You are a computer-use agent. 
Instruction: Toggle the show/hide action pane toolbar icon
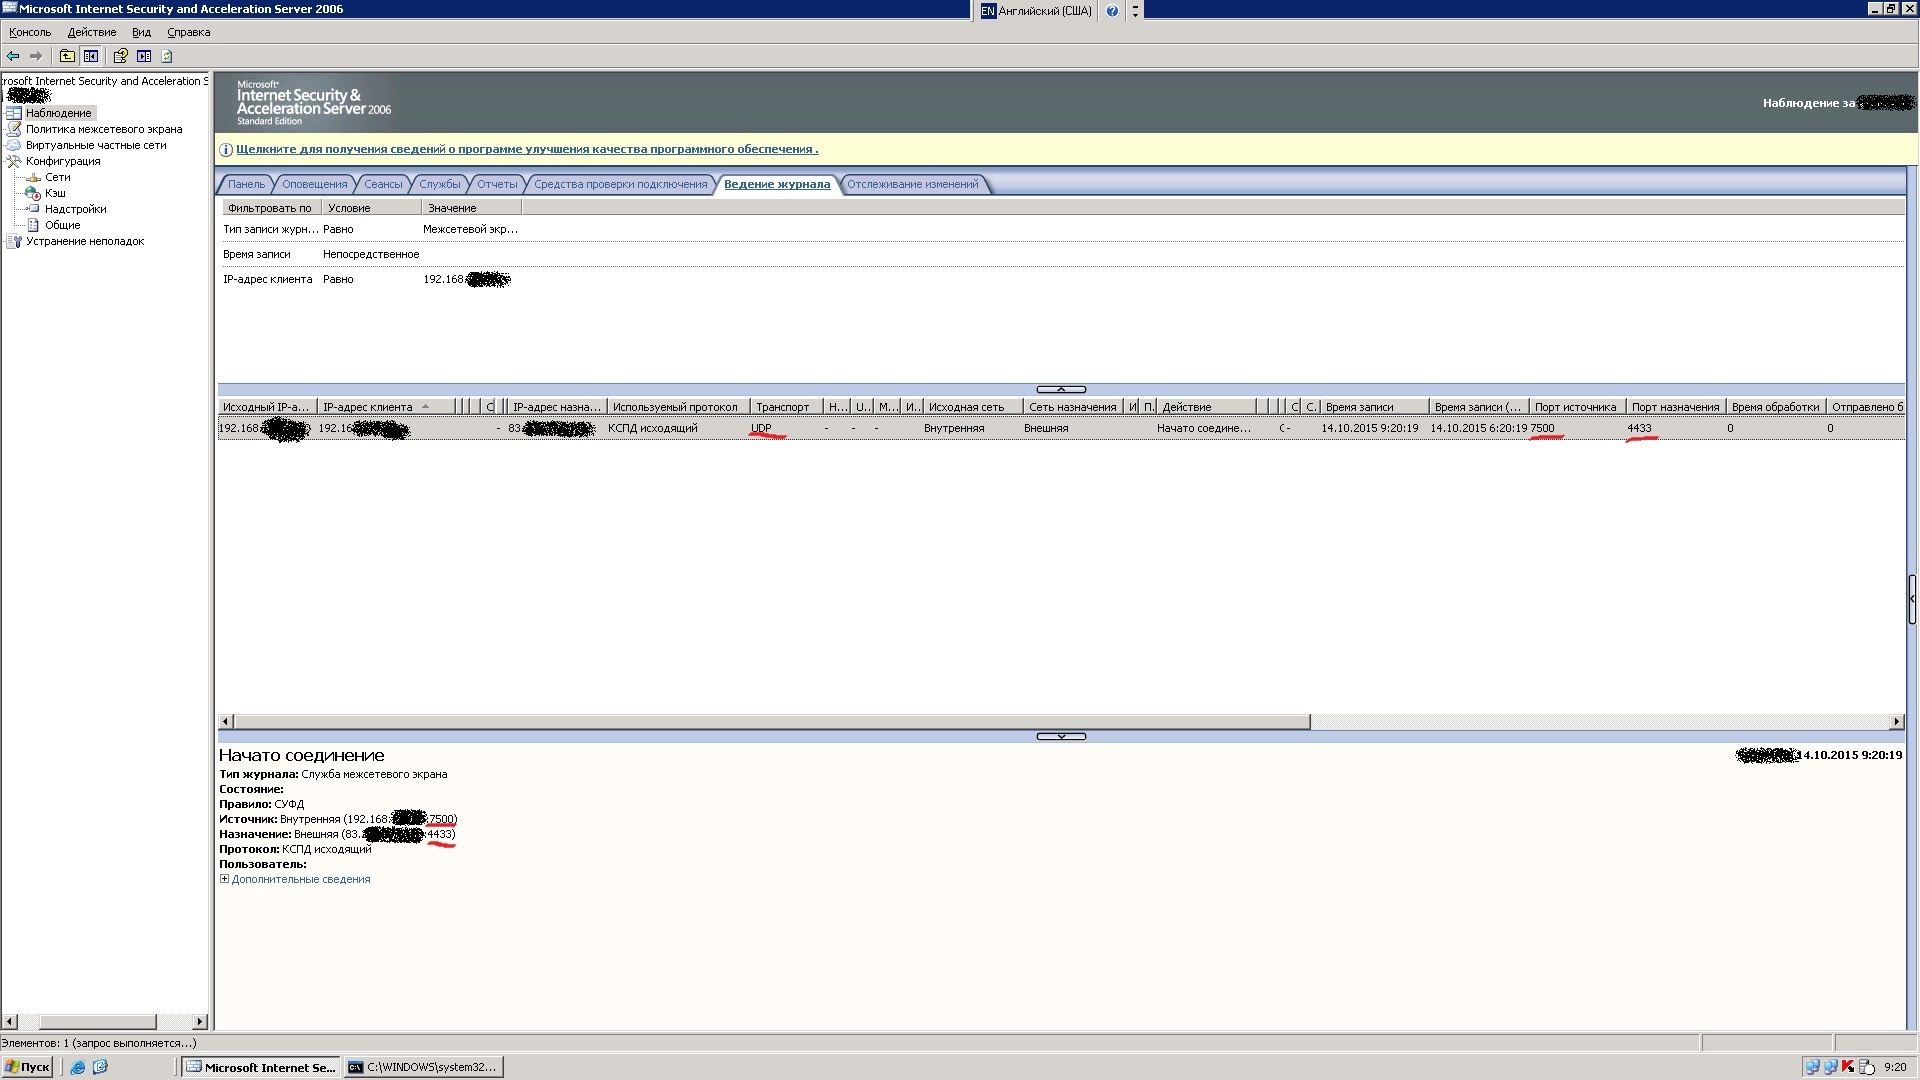[144, 56]
